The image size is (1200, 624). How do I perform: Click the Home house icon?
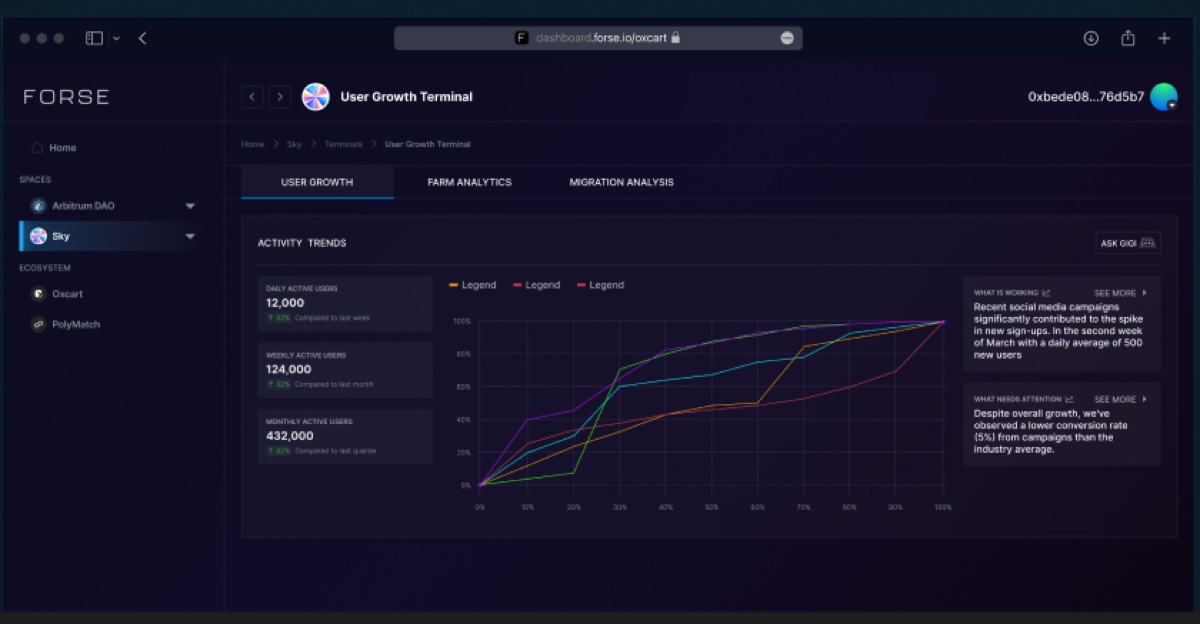click(x=37, y=148)
